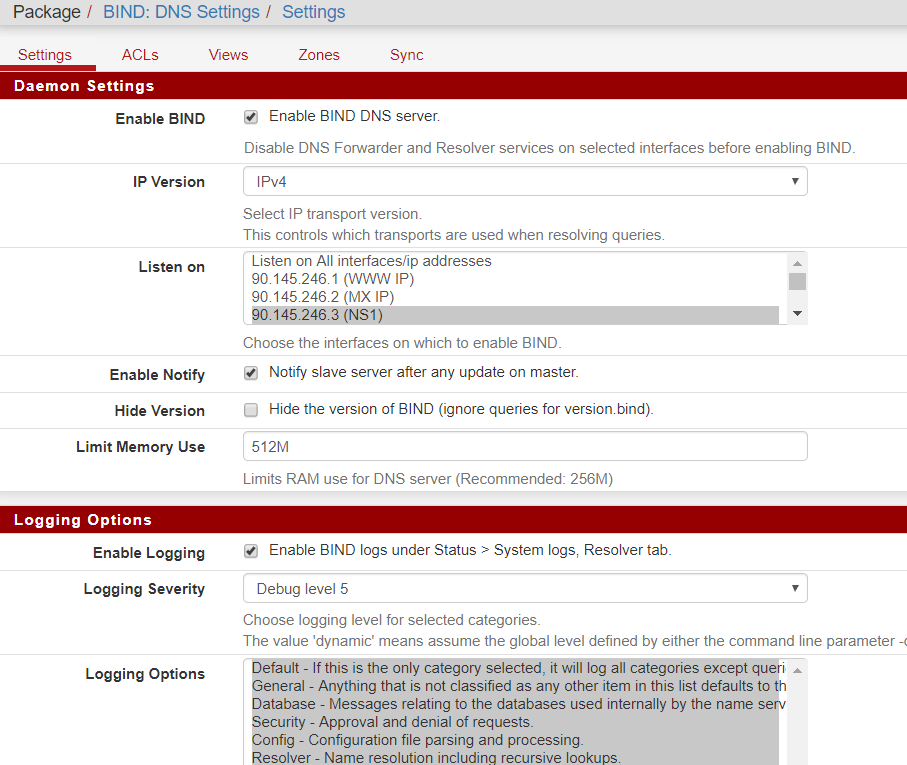
Task: Click the Package breadcrumb text
Action: tap(47, 12)
